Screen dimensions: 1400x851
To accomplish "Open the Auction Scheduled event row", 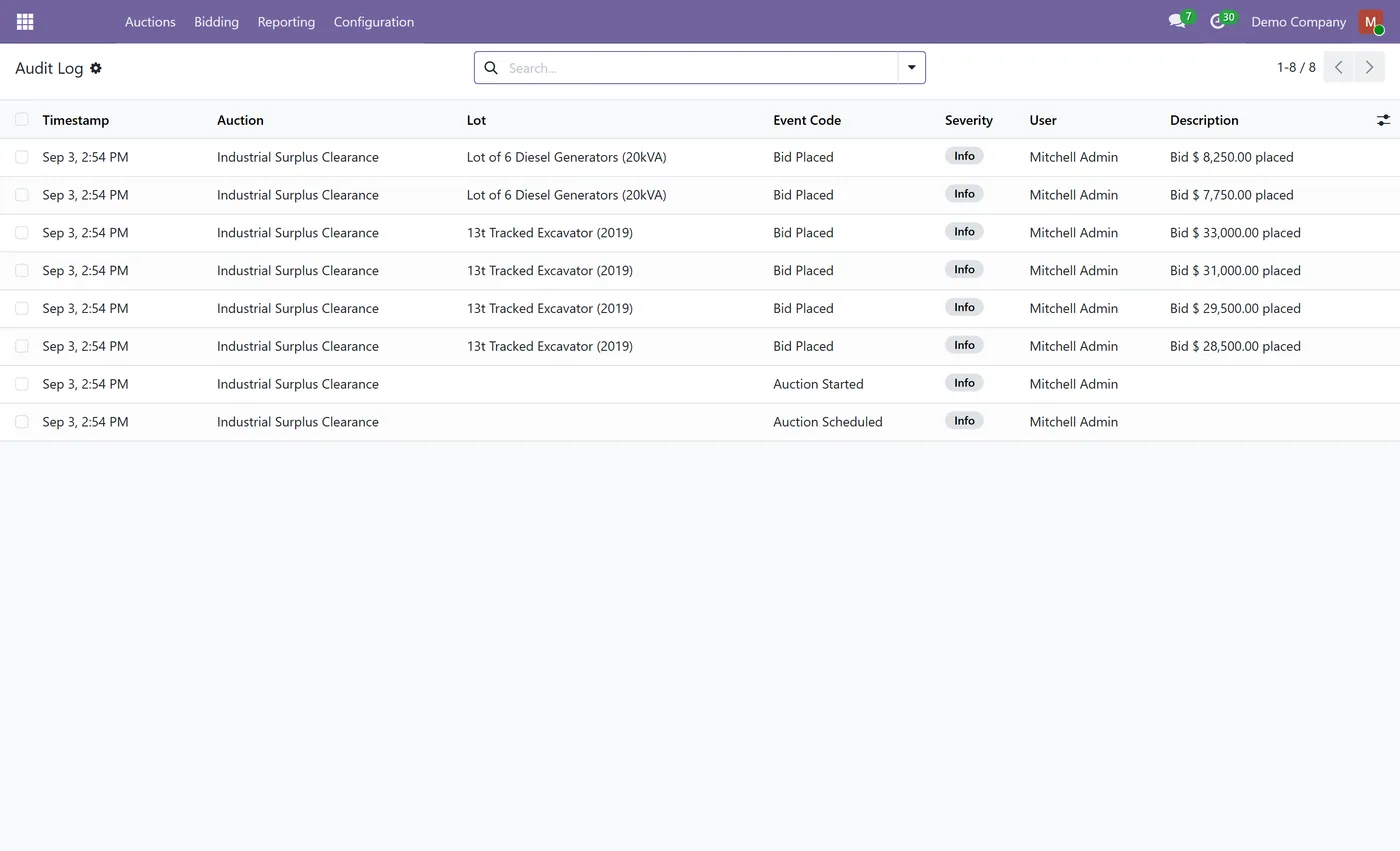I will tap(700, 422).
